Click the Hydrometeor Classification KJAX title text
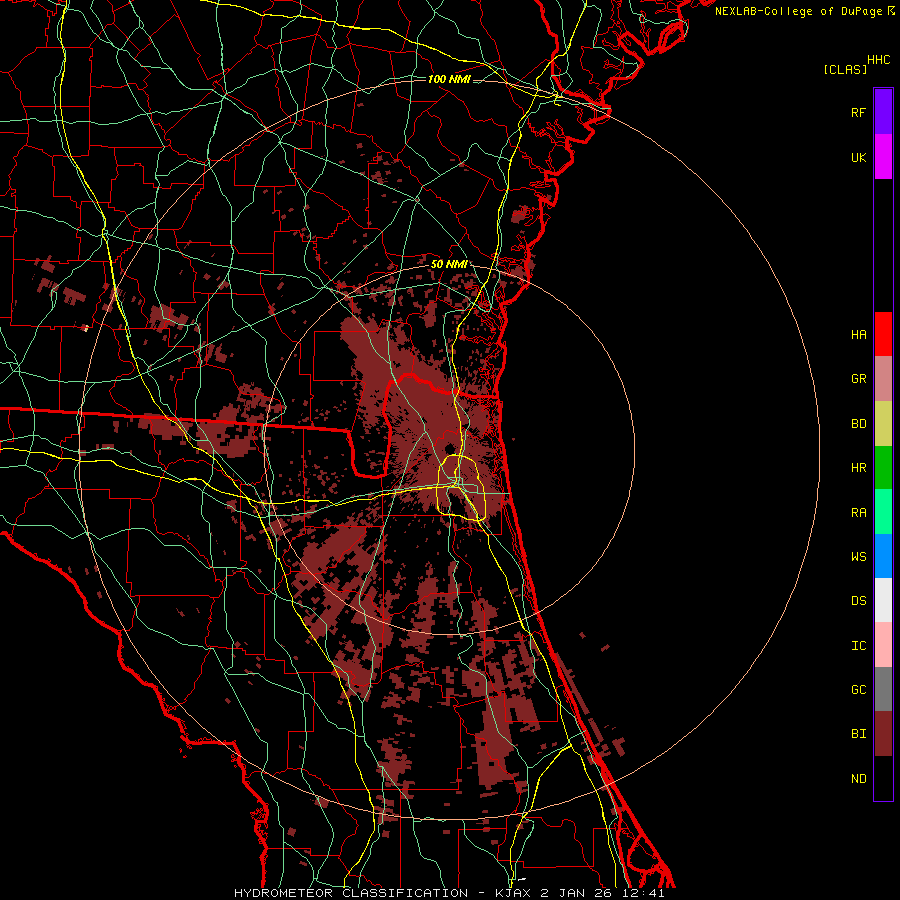The height and width of the screenshot is (900, 900). click(449, 893)
